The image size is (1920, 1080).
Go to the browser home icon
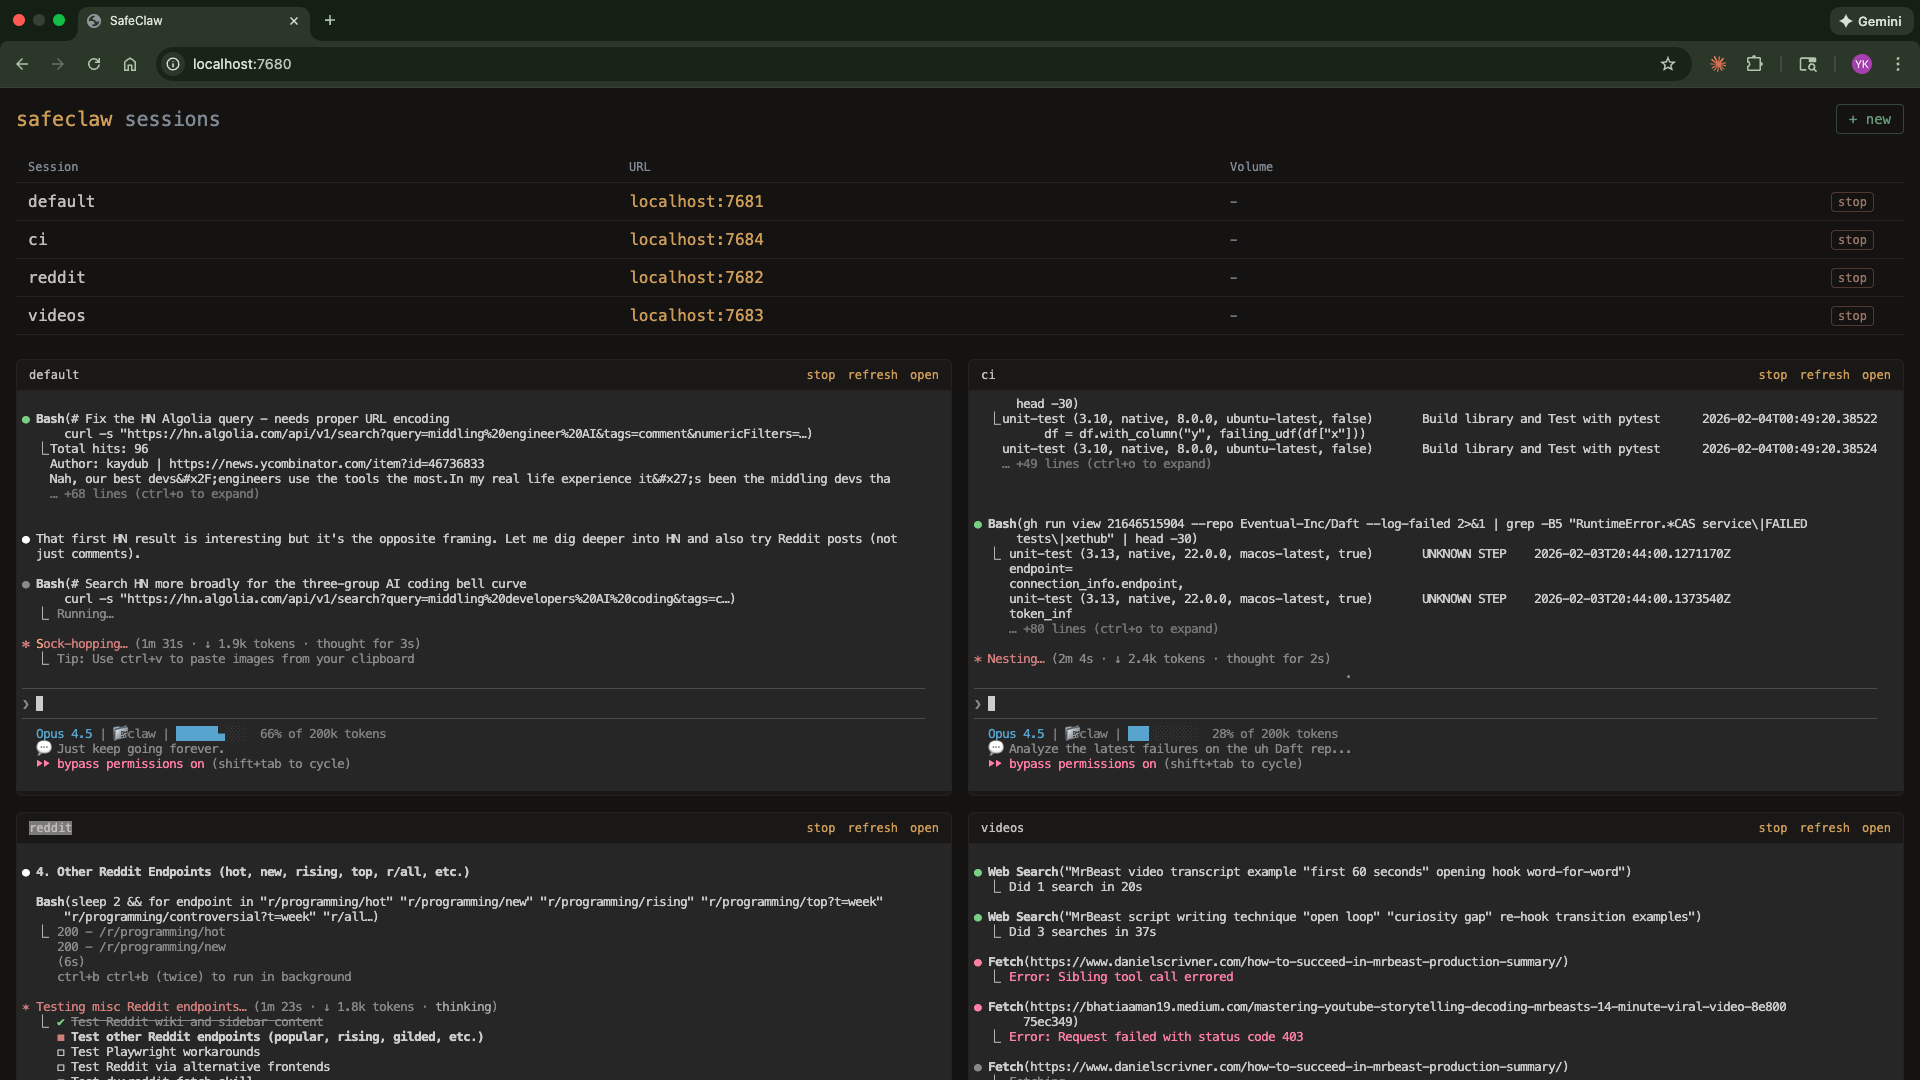click(x=130, y=64)
